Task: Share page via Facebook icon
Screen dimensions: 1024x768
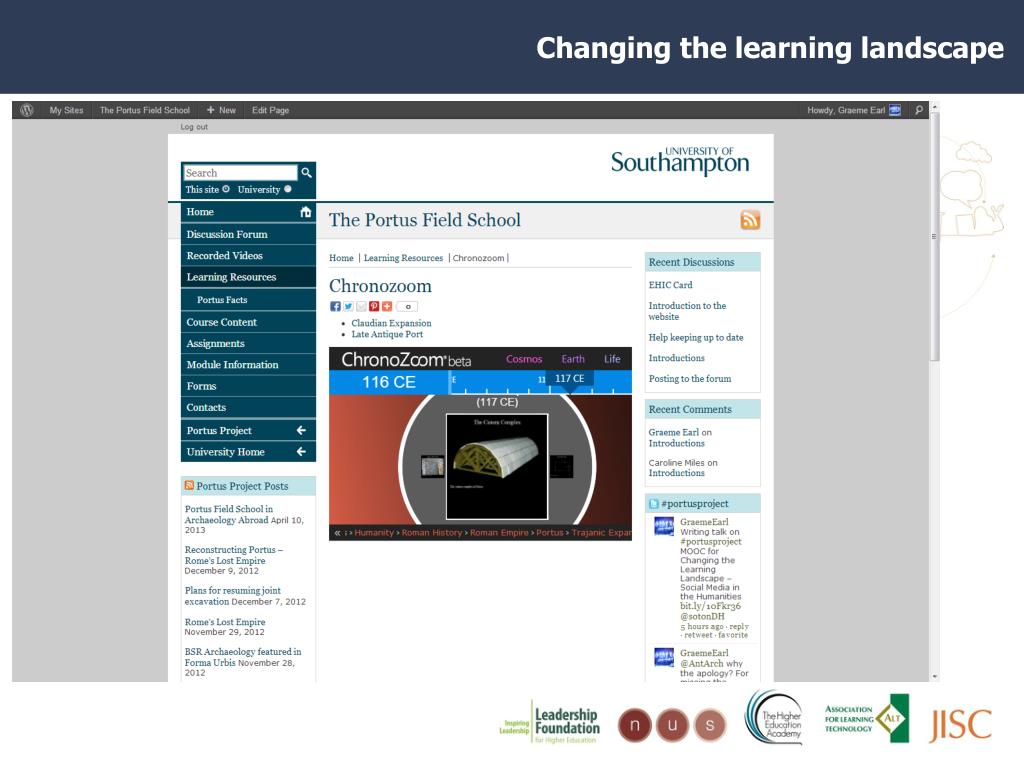Action: point(335,306)
